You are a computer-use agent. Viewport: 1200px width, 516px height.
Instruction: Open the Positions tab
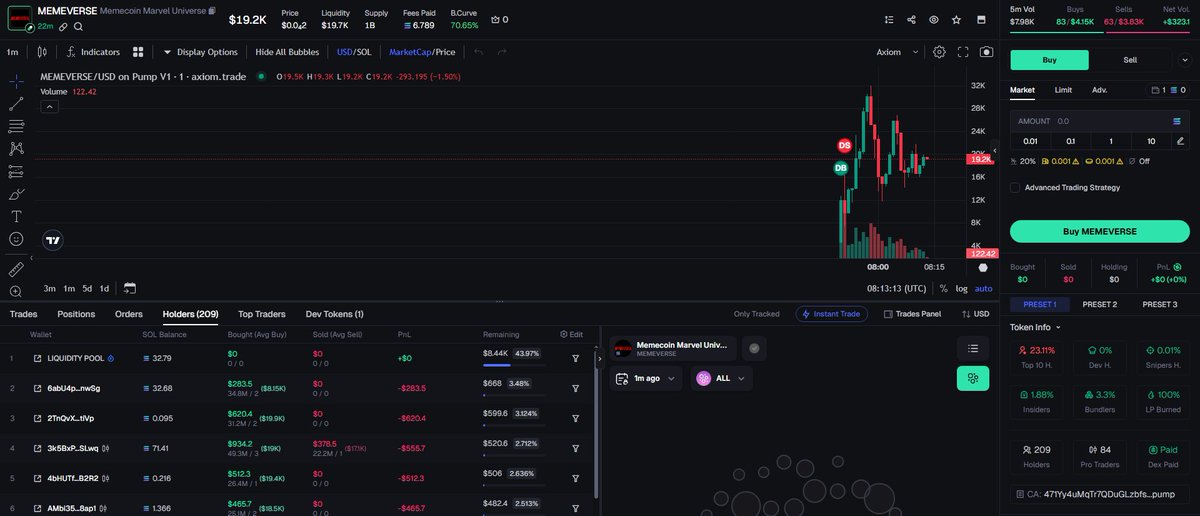76,314
